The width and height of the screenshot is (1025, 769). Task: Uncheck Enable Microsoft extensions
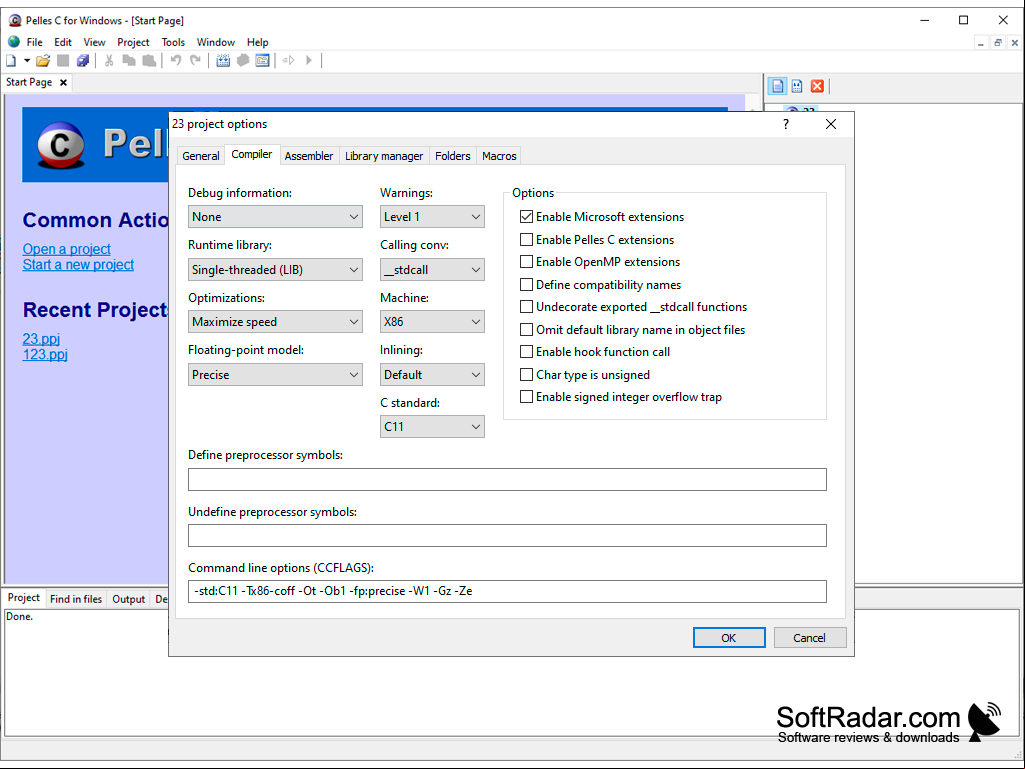point(526,216)
